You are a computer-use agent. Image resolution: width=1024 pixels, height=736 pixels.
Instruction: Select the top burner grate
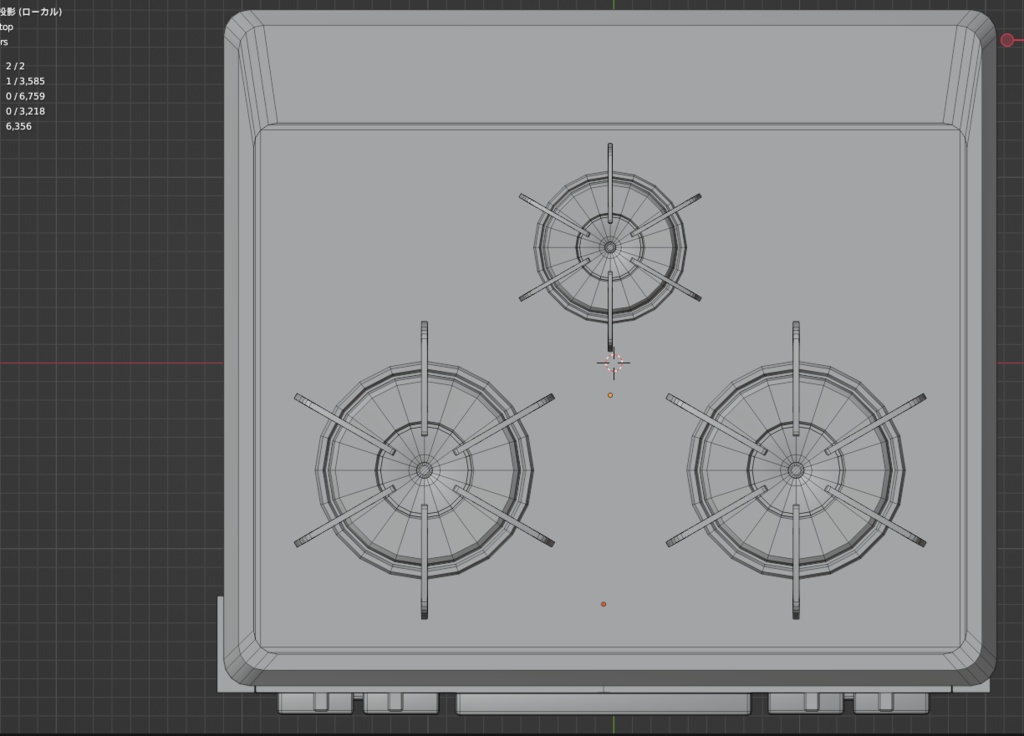(608, 245)
